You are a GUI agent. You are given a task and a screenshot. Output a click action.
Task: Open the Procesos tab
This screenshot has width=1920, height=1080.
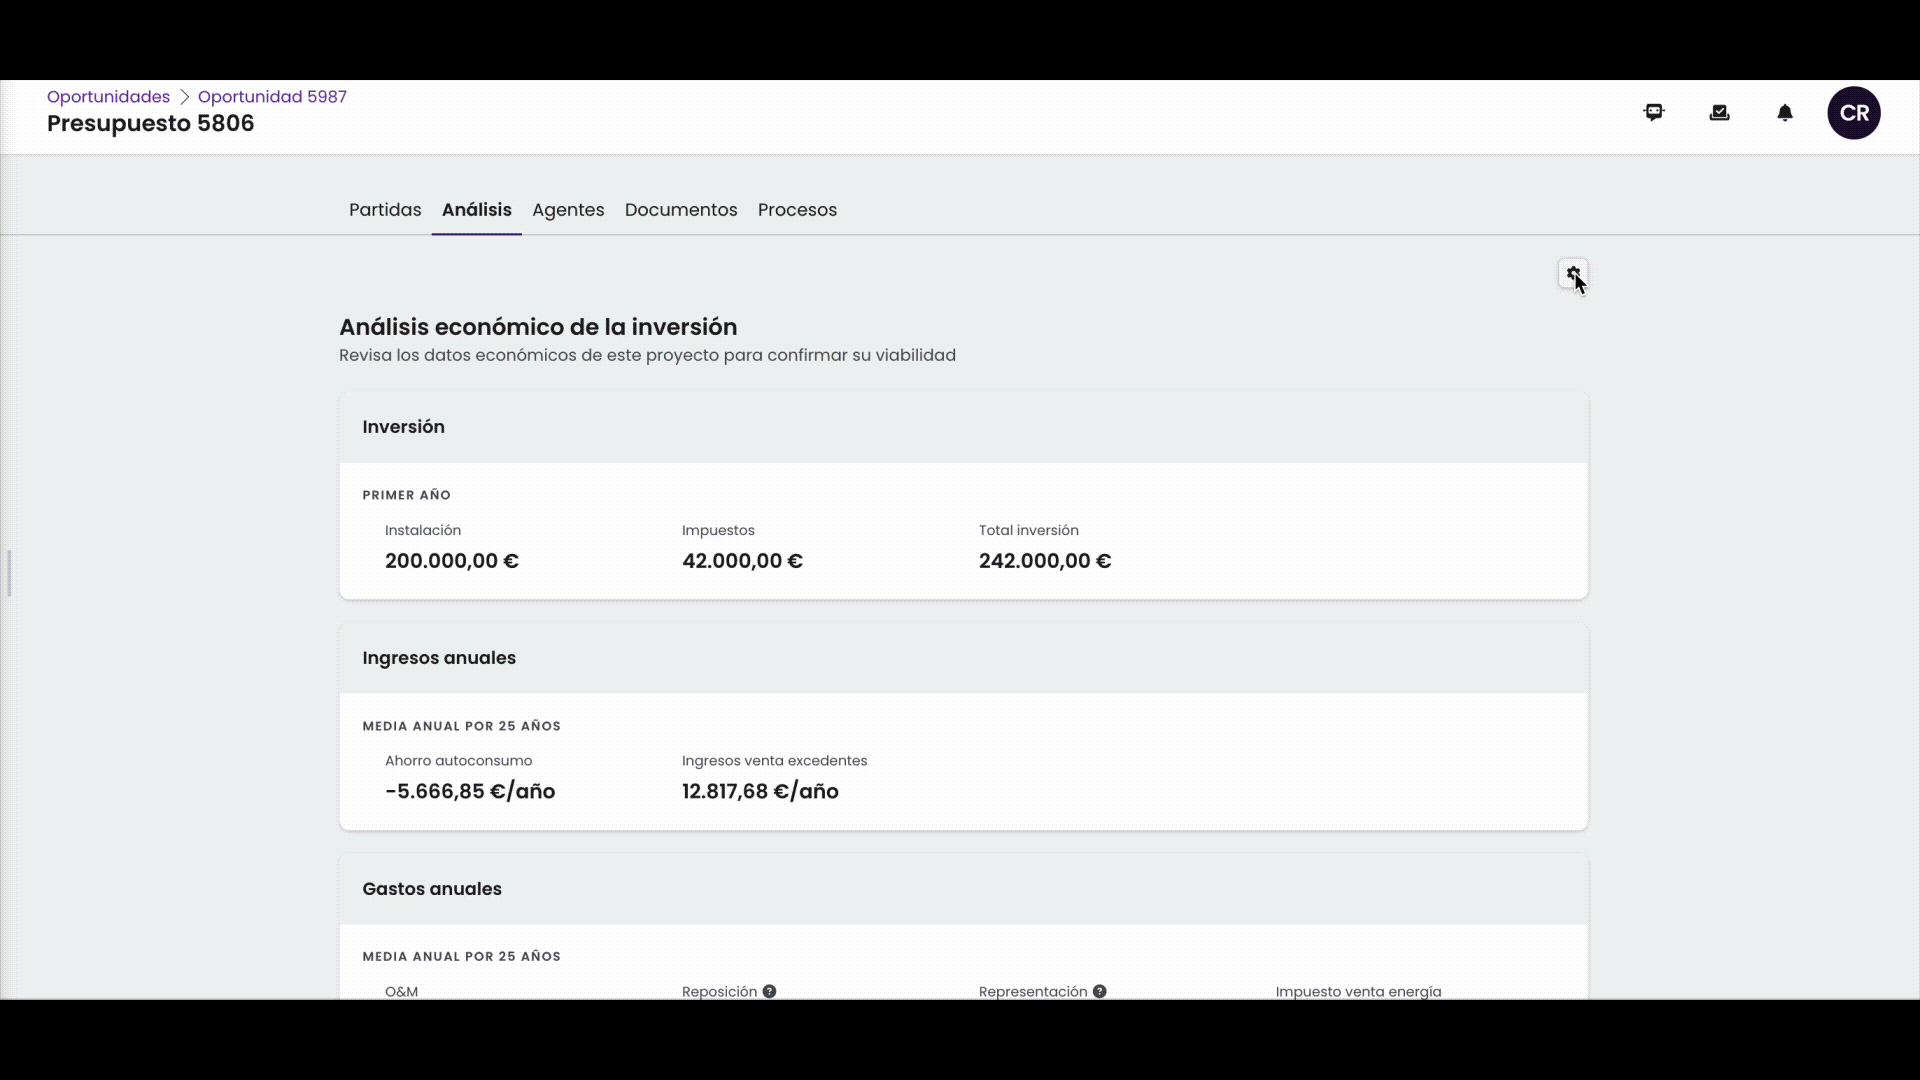pos(797,209)
